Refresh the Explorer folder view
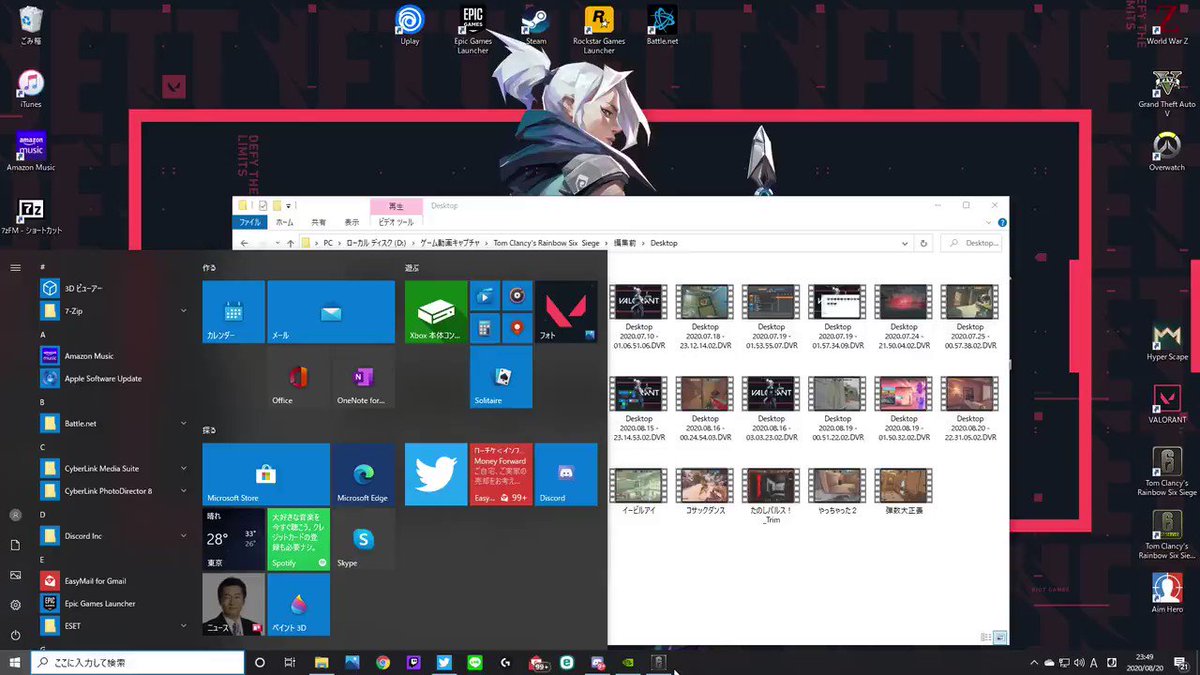 pos(925,243)
